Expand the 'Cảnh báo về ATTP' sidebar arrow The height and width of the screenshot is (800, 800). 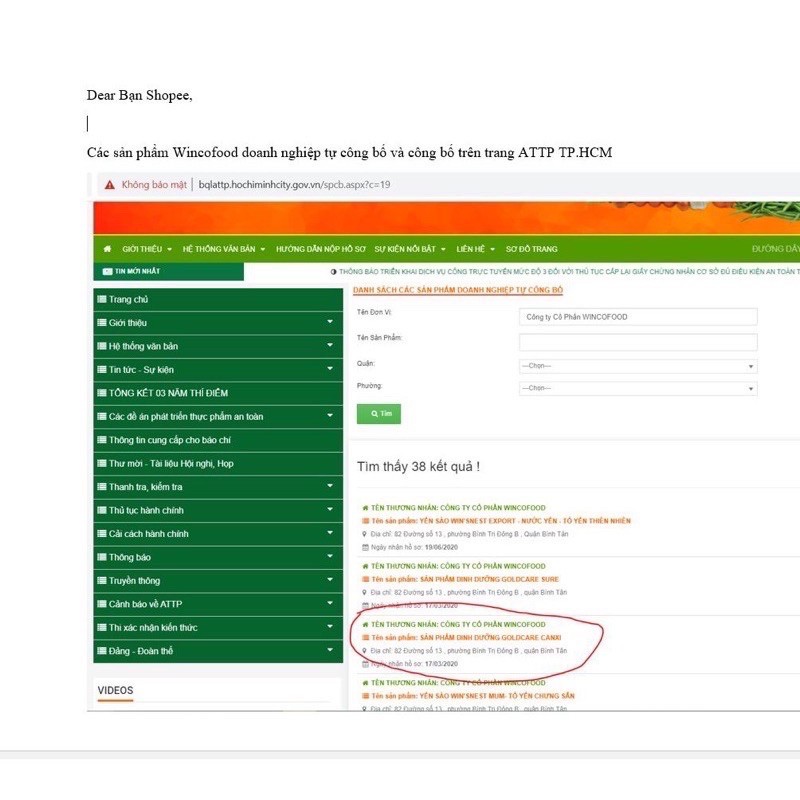330,604
